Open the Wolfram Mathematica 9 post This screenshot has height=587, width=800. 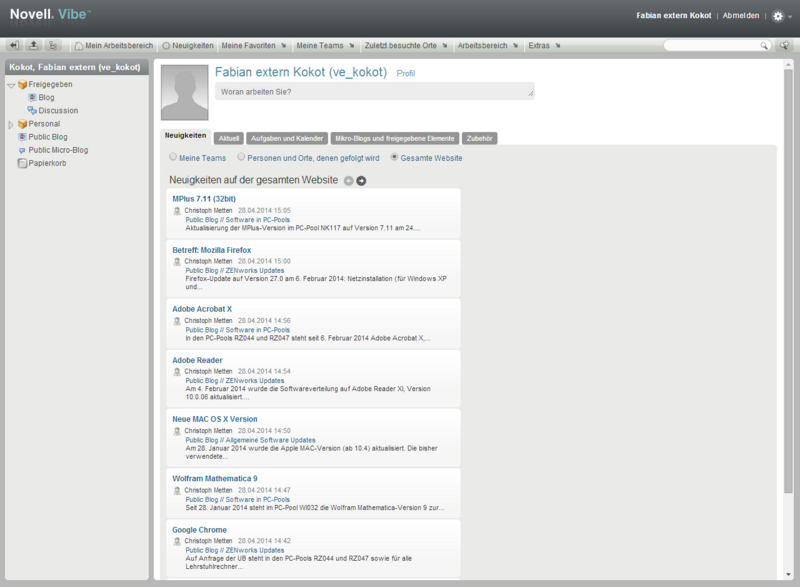click(x=215, y=478)
